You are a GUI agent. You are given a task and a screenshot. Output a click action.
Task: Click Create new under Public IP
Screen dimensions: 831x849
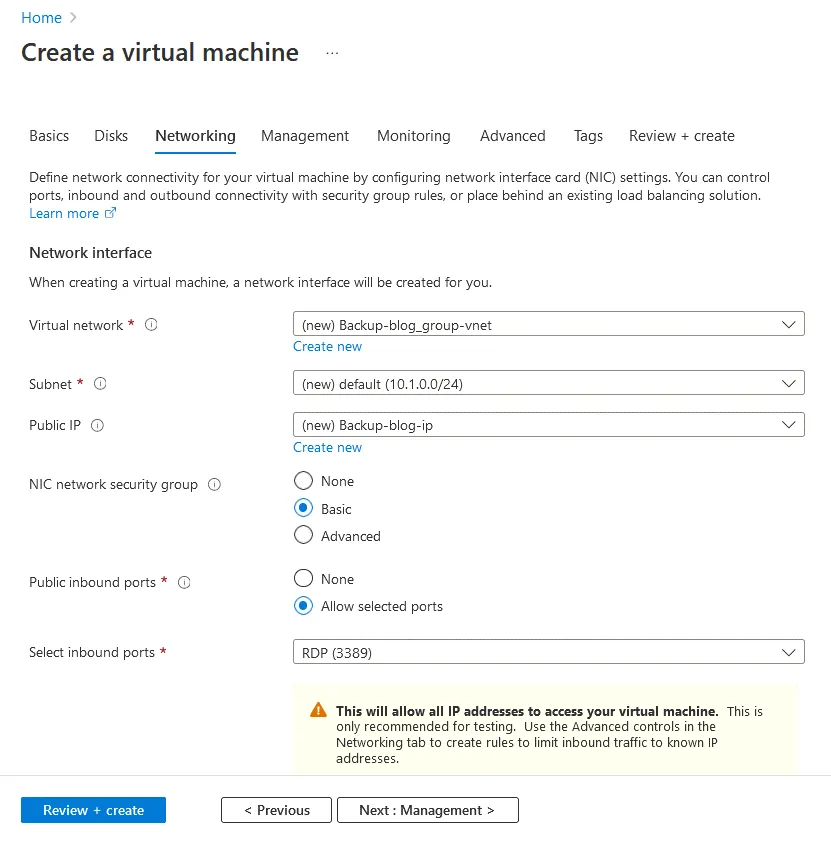327,447
